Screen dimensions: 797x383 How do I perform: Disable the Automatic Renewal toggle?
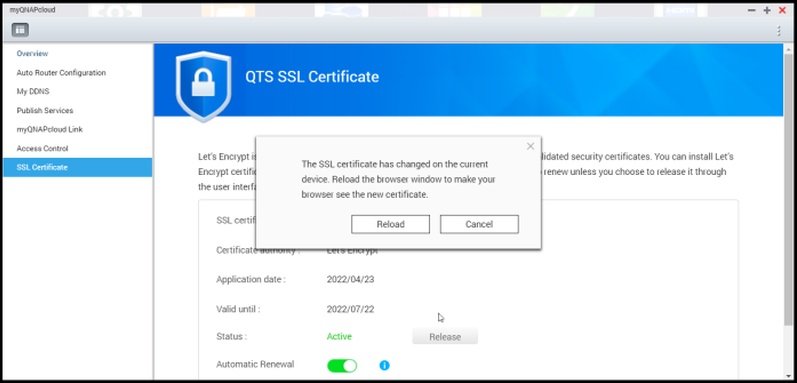[x=342, y=366]
